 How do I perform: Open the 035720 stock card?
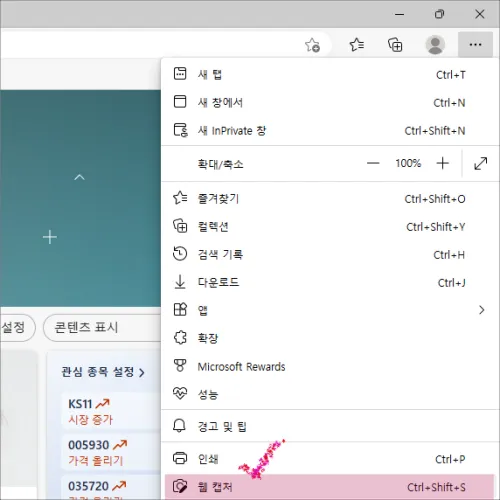point(111,487)
